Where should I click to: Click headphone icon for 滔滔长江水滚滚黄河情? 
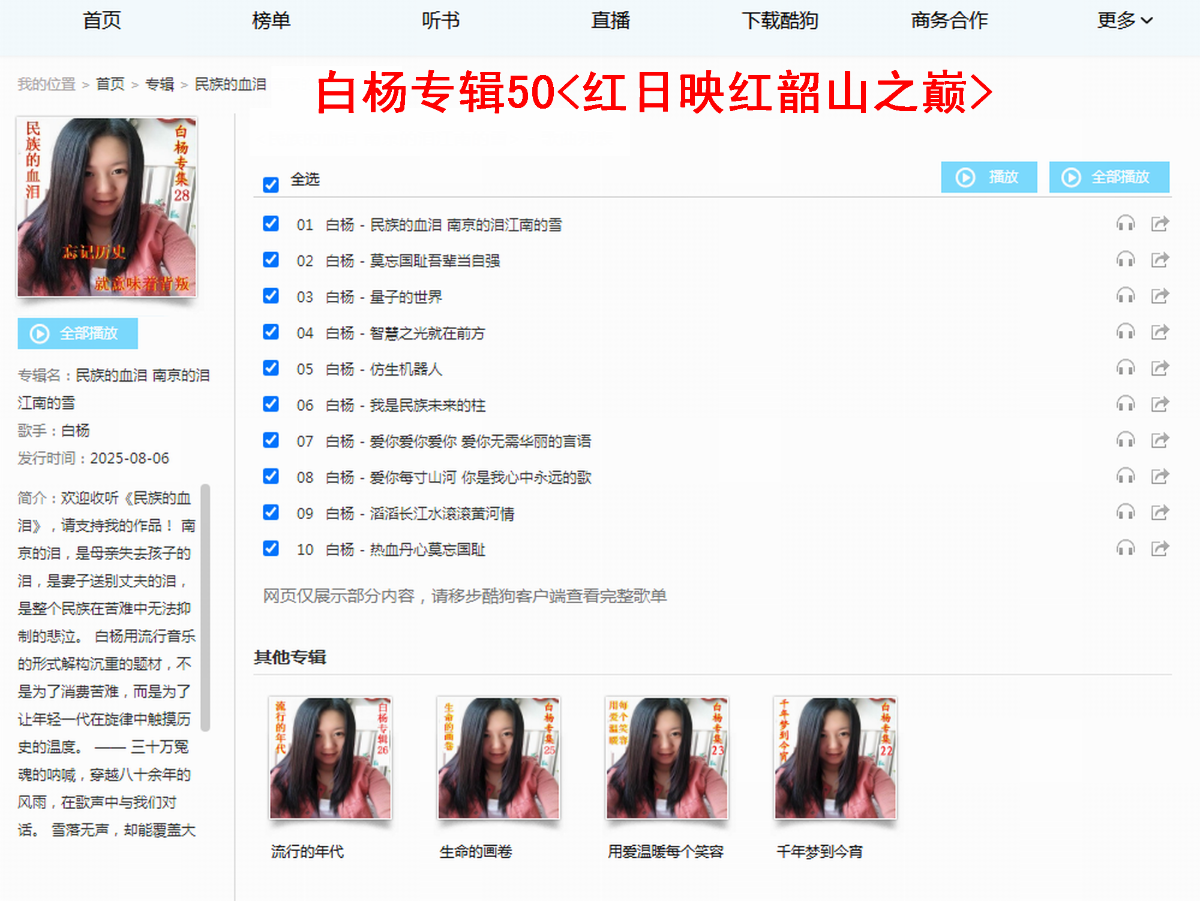tap(1126, 512)
